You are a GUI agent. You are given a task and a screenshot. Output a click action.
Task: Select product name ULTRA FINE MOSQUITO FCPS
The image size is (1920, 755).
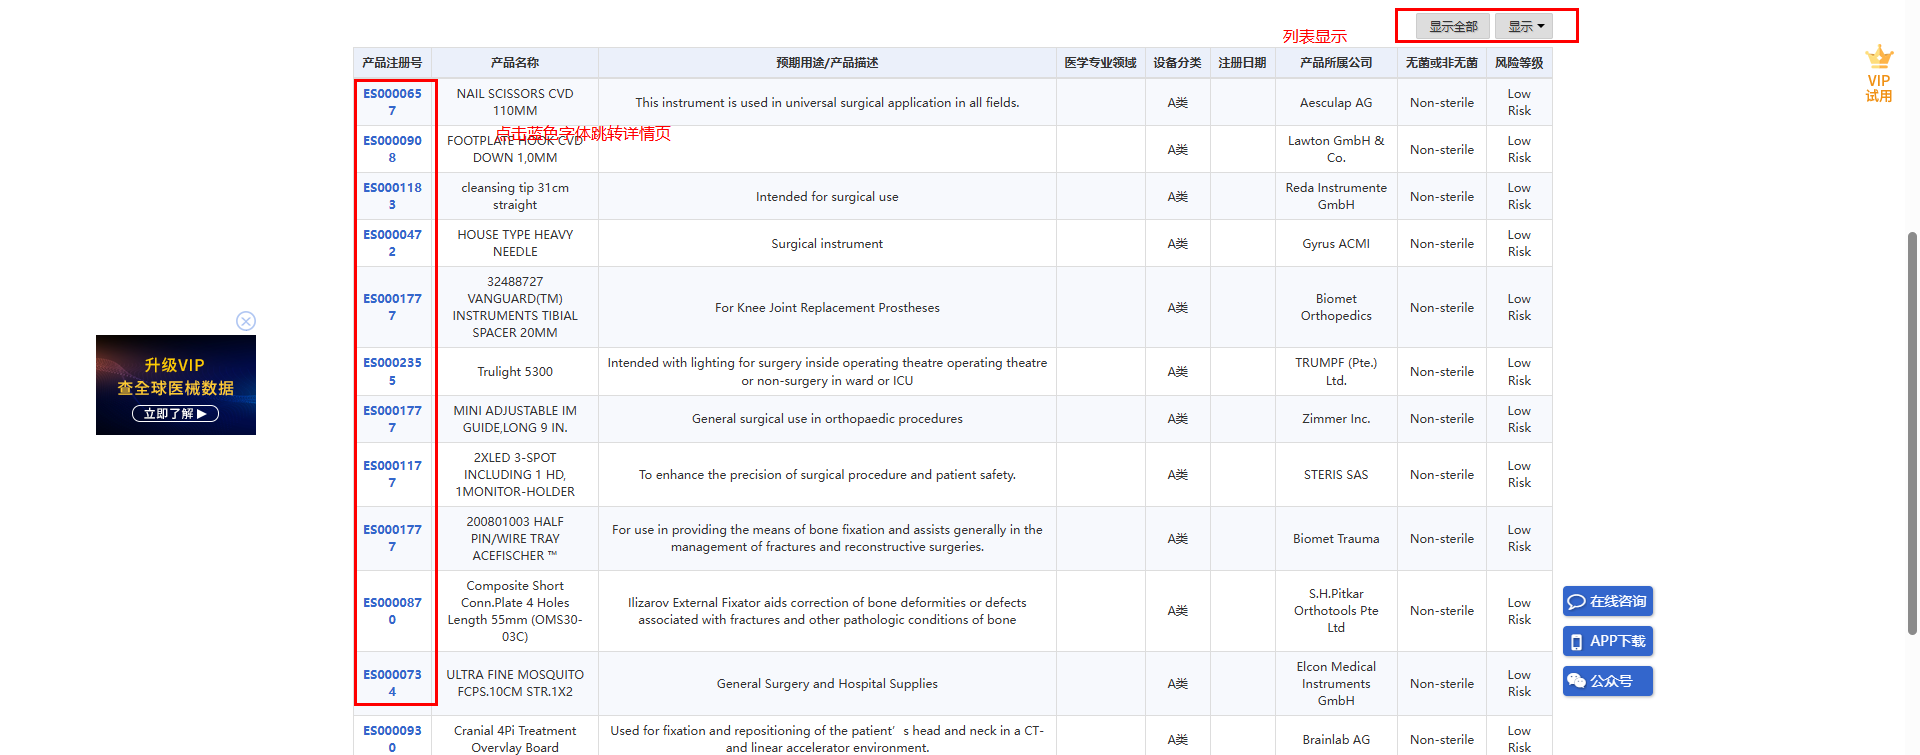coord(515,683)
